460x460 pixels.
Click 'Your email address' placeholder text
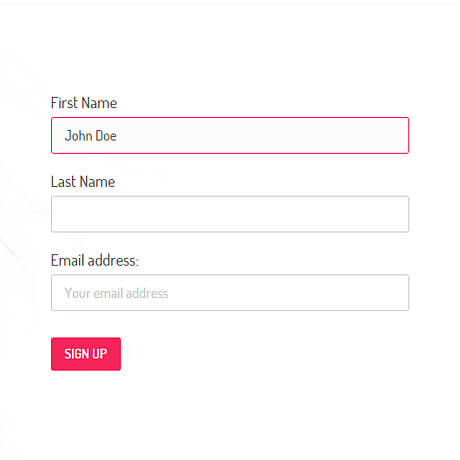pos(116,293)
